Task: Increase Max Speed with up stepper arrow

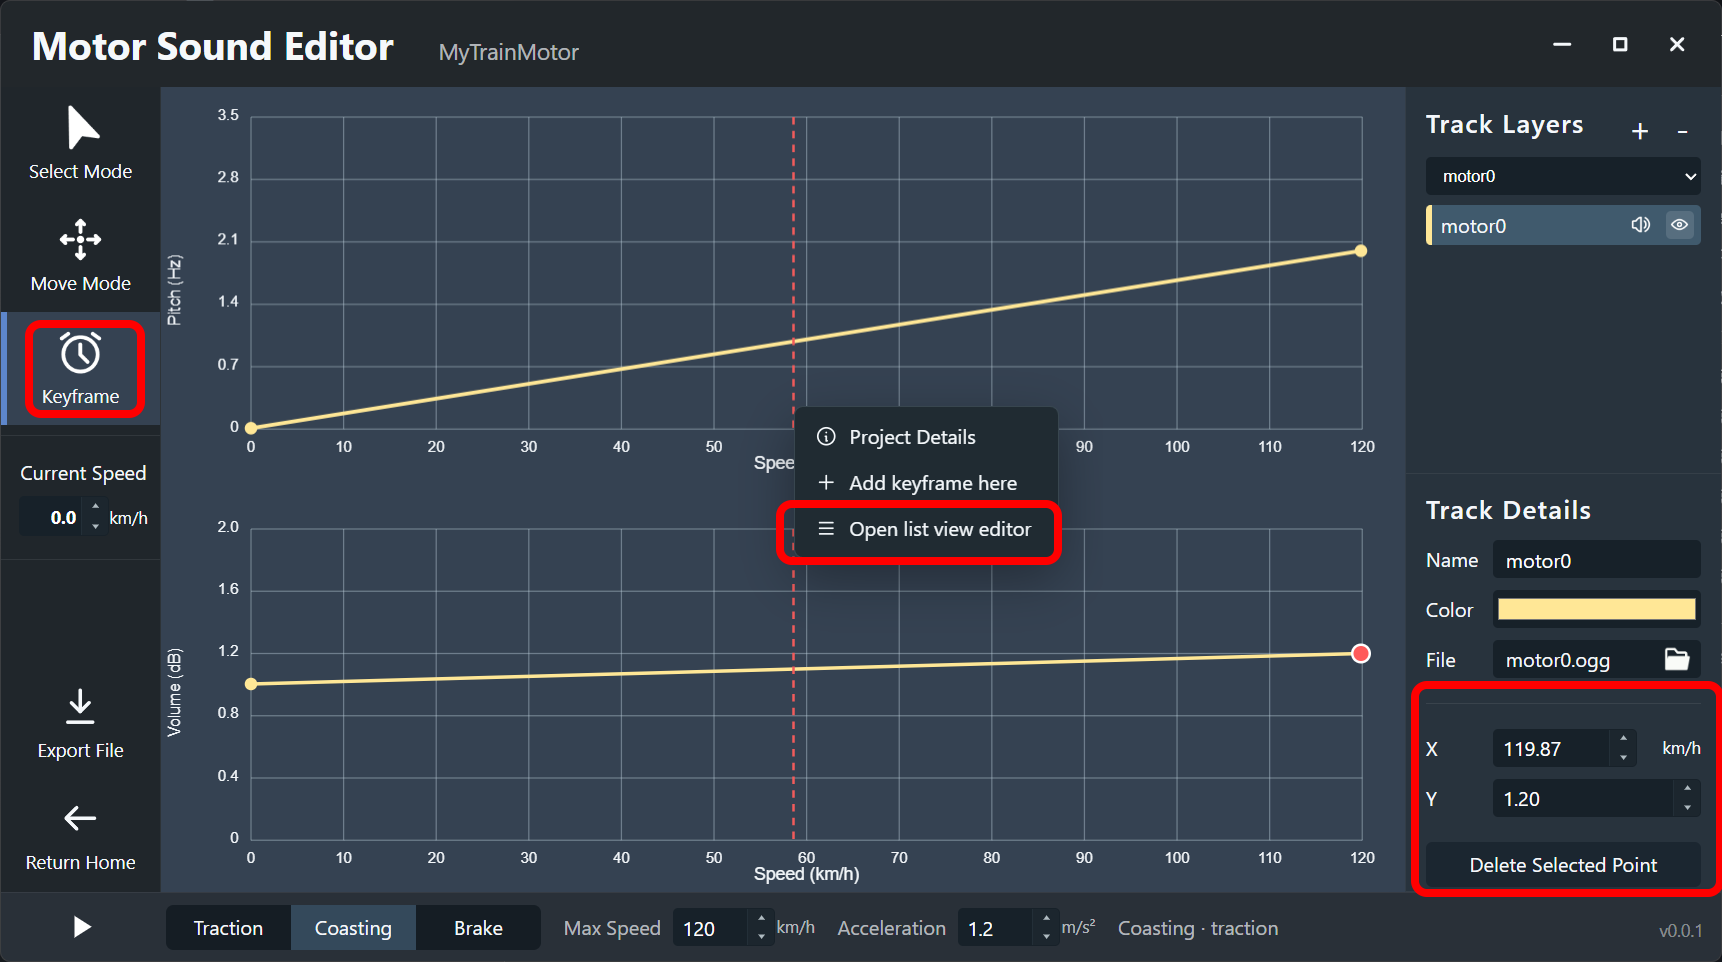Action: click(762, 918)
